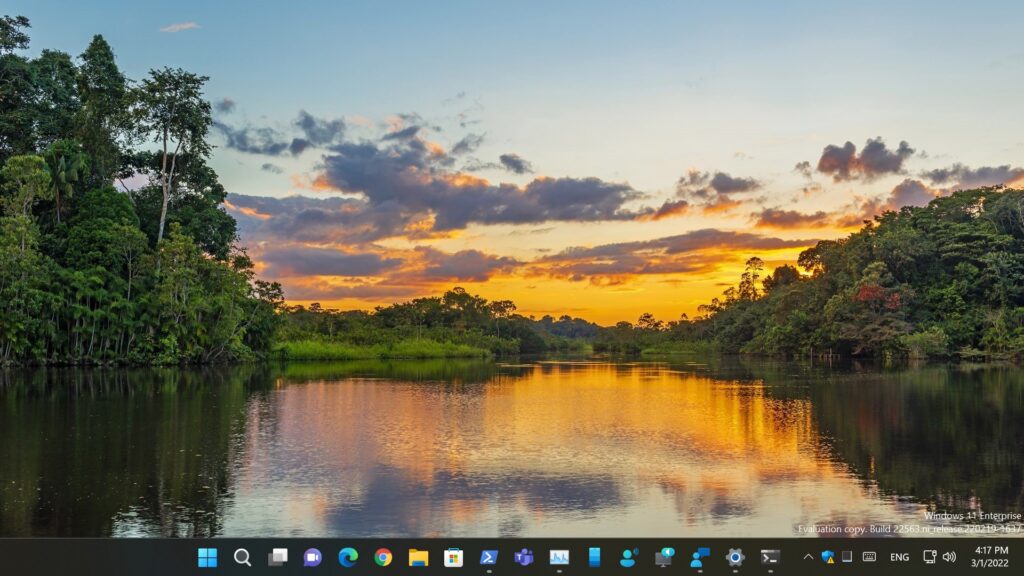Click the volume speaker icon
1024x576 pixels.
click(949, 557)
